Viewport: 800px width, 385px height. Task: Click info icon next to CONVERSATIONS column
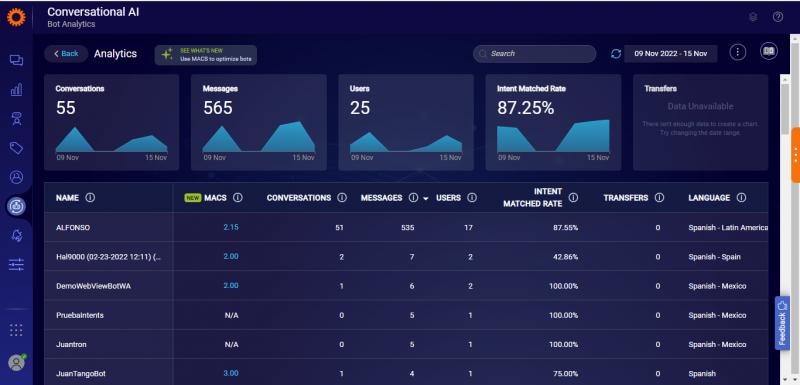pyautogui.click(x=342, y=197)
